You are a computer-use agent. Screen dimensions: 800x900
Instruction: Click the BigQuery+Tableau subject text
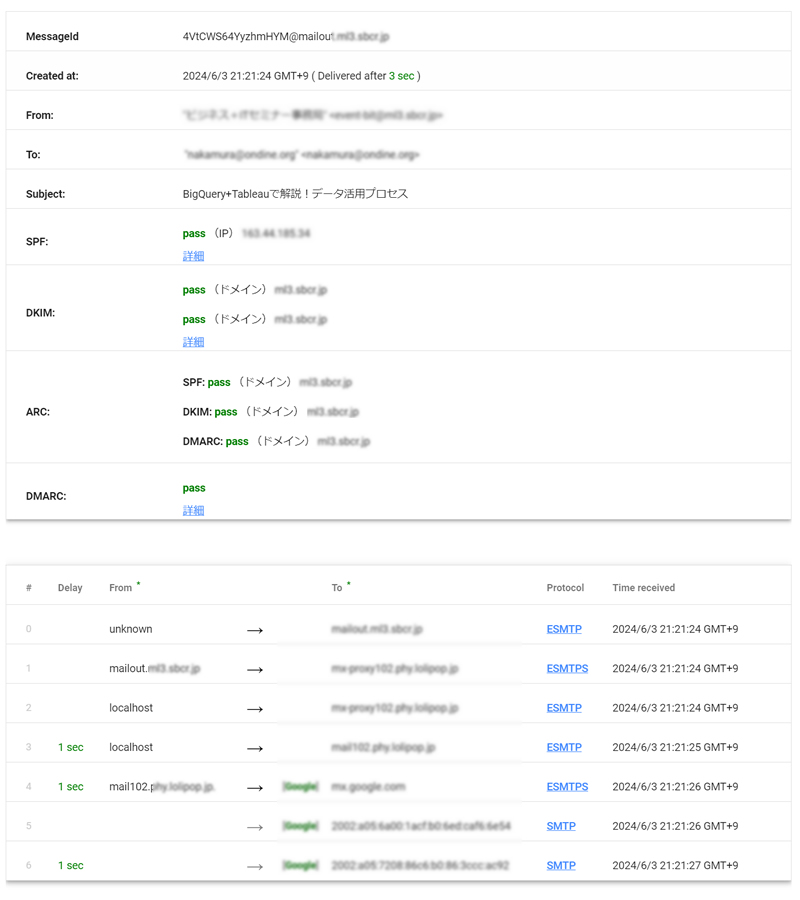pos(295,194)
